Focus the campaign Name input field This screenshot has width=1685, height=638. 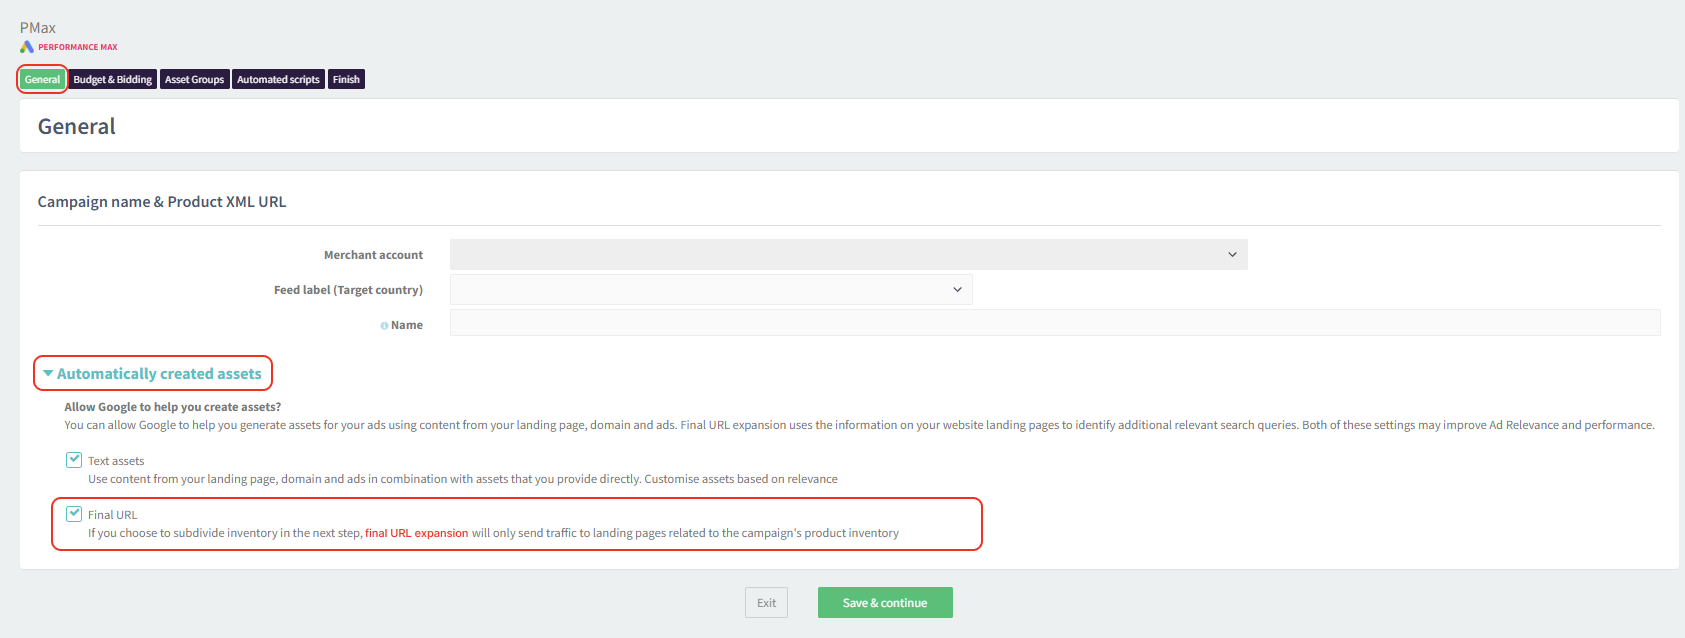(1054, 323)
